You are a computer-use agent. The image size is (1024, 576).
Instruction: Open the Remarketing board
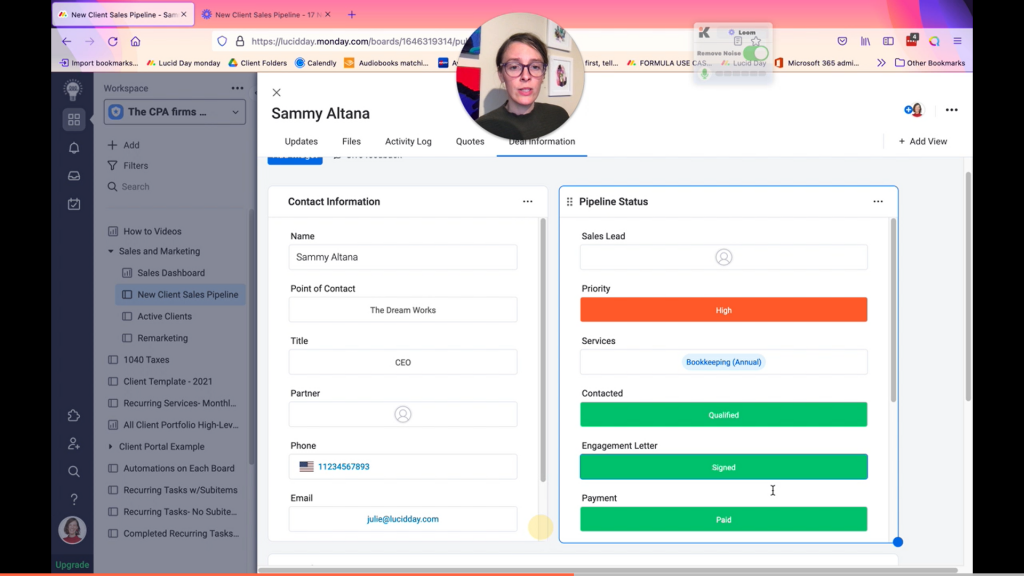[x=162, y=338]
